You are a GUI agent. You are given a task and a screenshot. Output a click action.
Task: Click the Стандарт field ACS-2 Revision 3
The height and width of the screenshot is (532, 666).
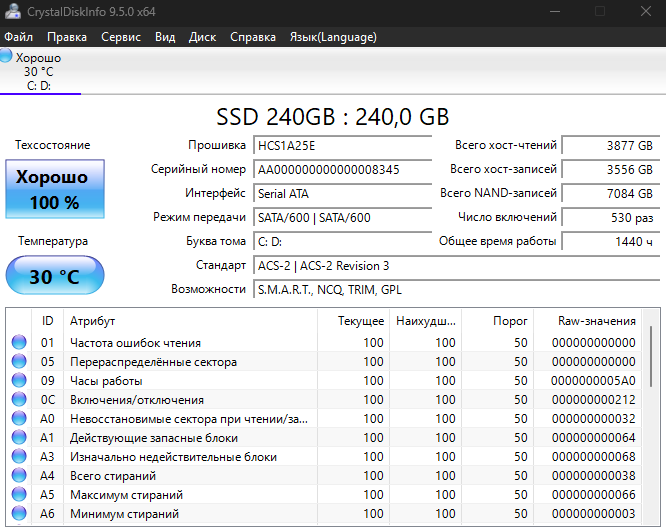click(x=456, y=265)
